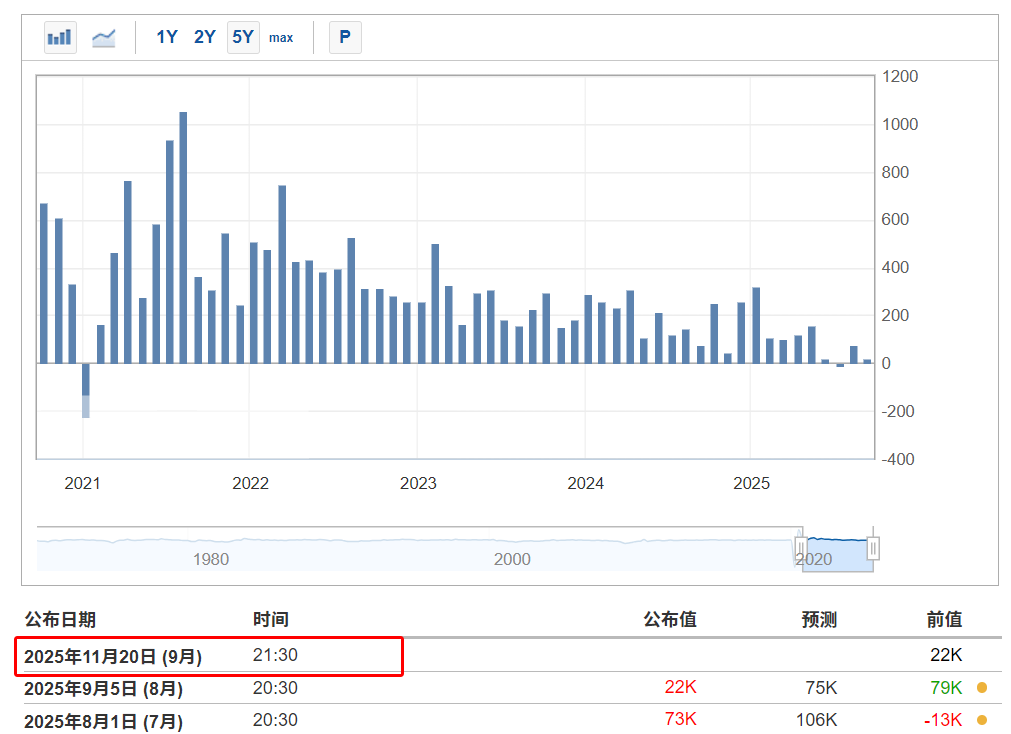Select the 5Y time range

pyautogui.click(x=243, y=38)
